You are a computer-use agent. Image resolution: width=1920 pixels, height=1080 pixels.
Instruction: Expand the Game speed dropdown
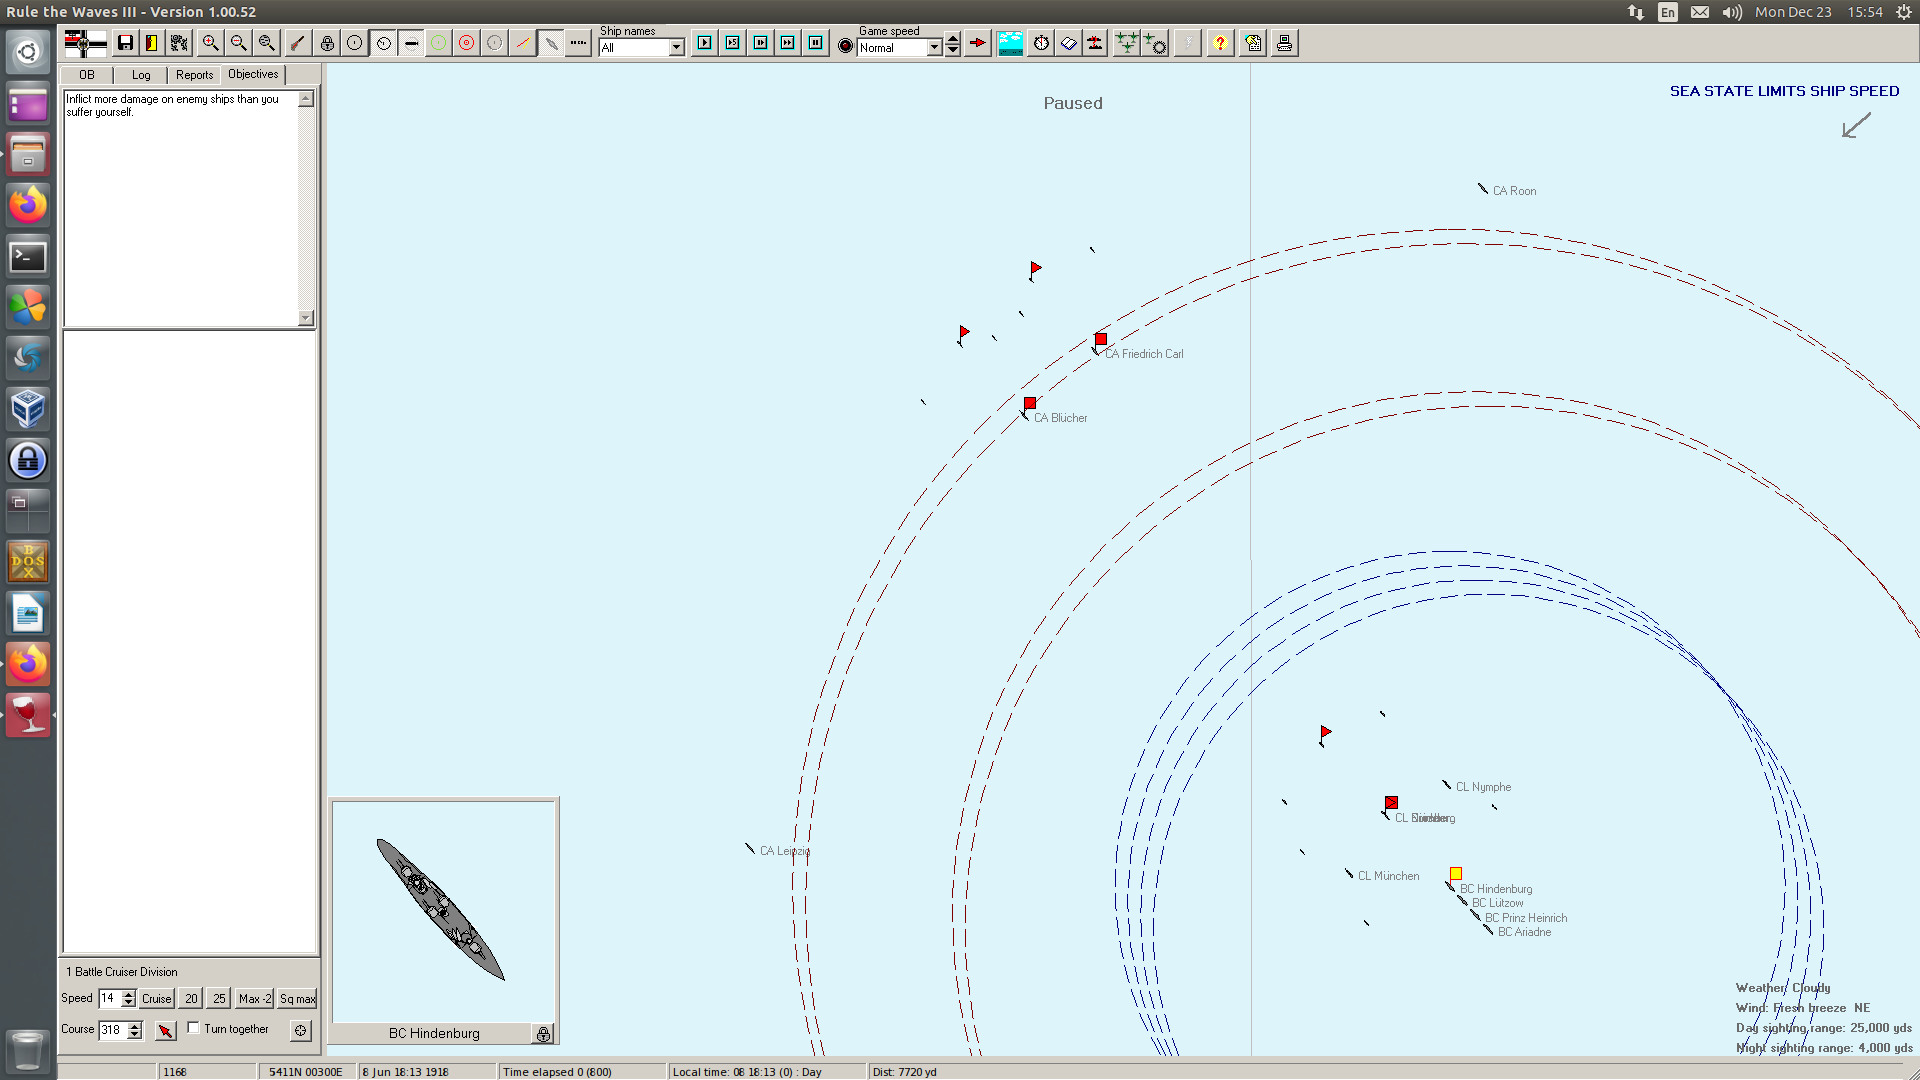click(934, 48)
